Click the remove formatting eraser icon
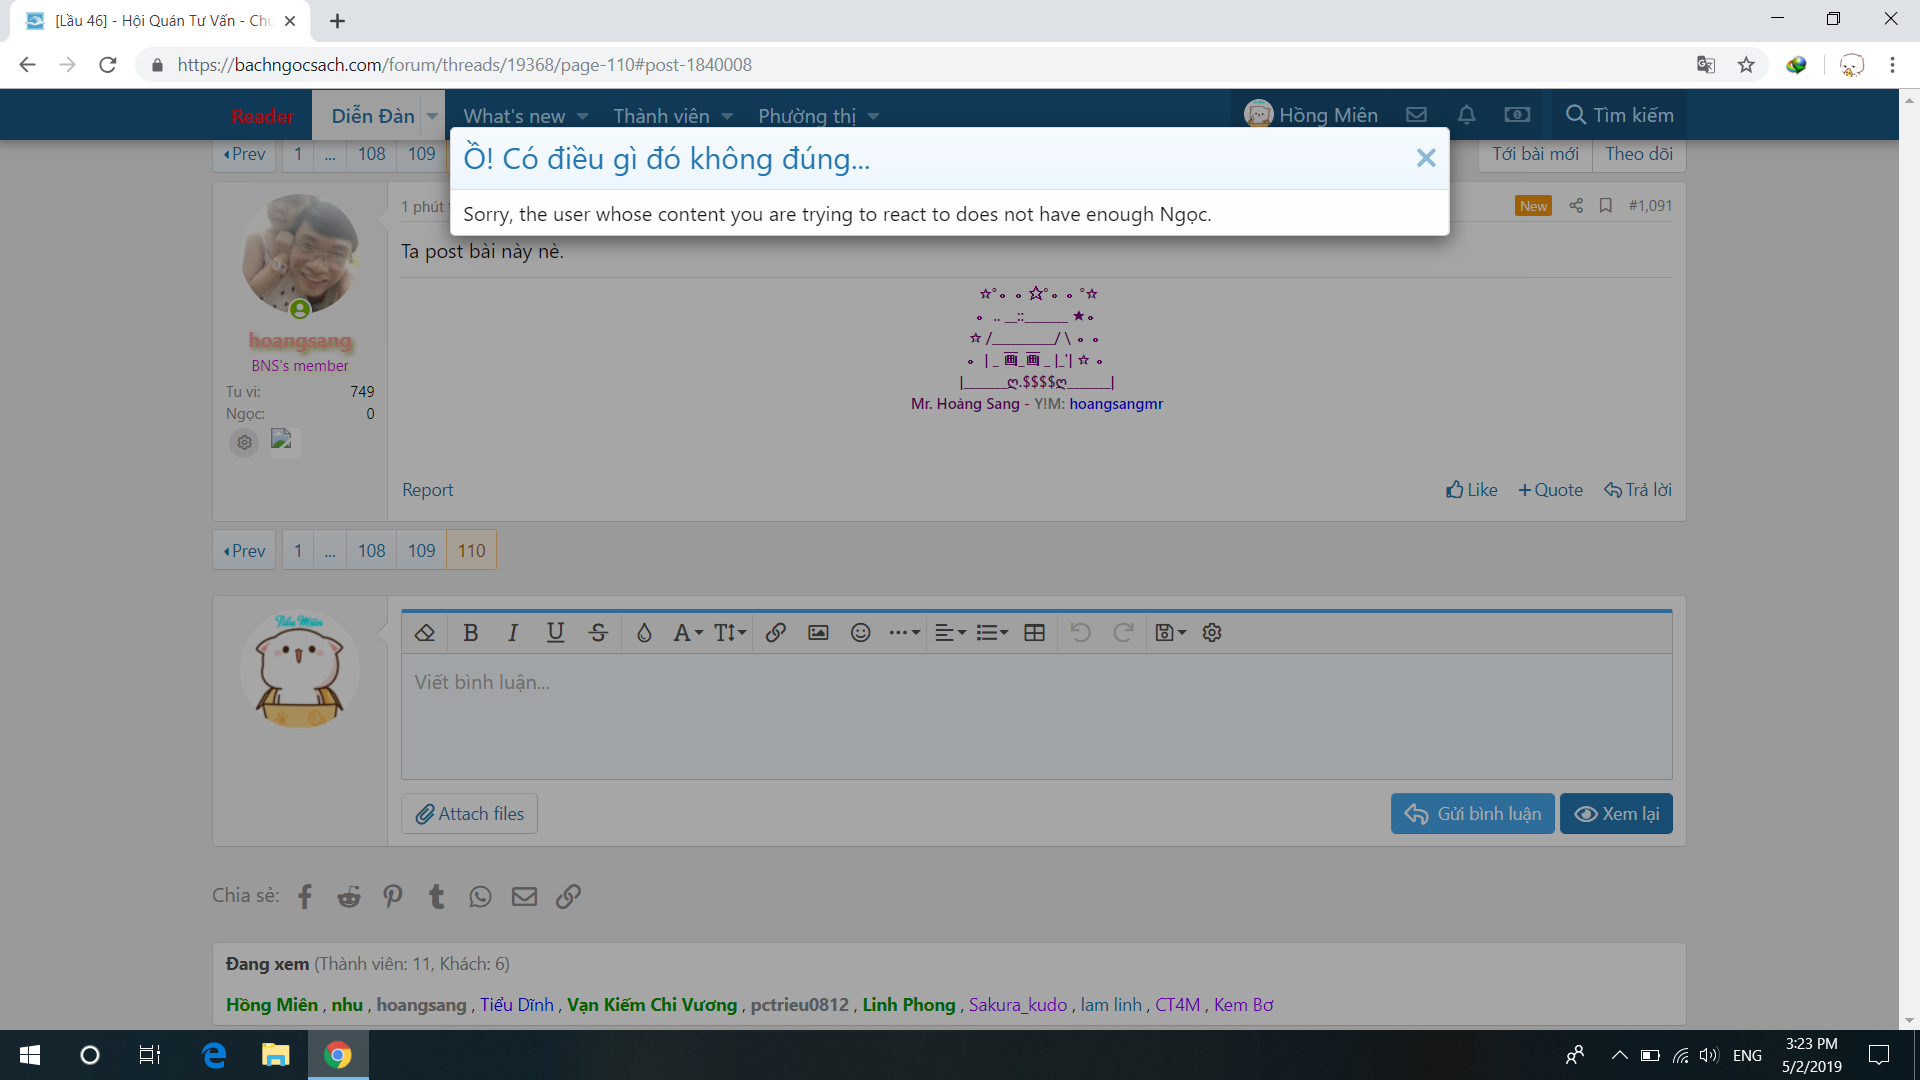Image resolution: width=1920 pixels, height=1080 pixels. click(x=425, y=633)
